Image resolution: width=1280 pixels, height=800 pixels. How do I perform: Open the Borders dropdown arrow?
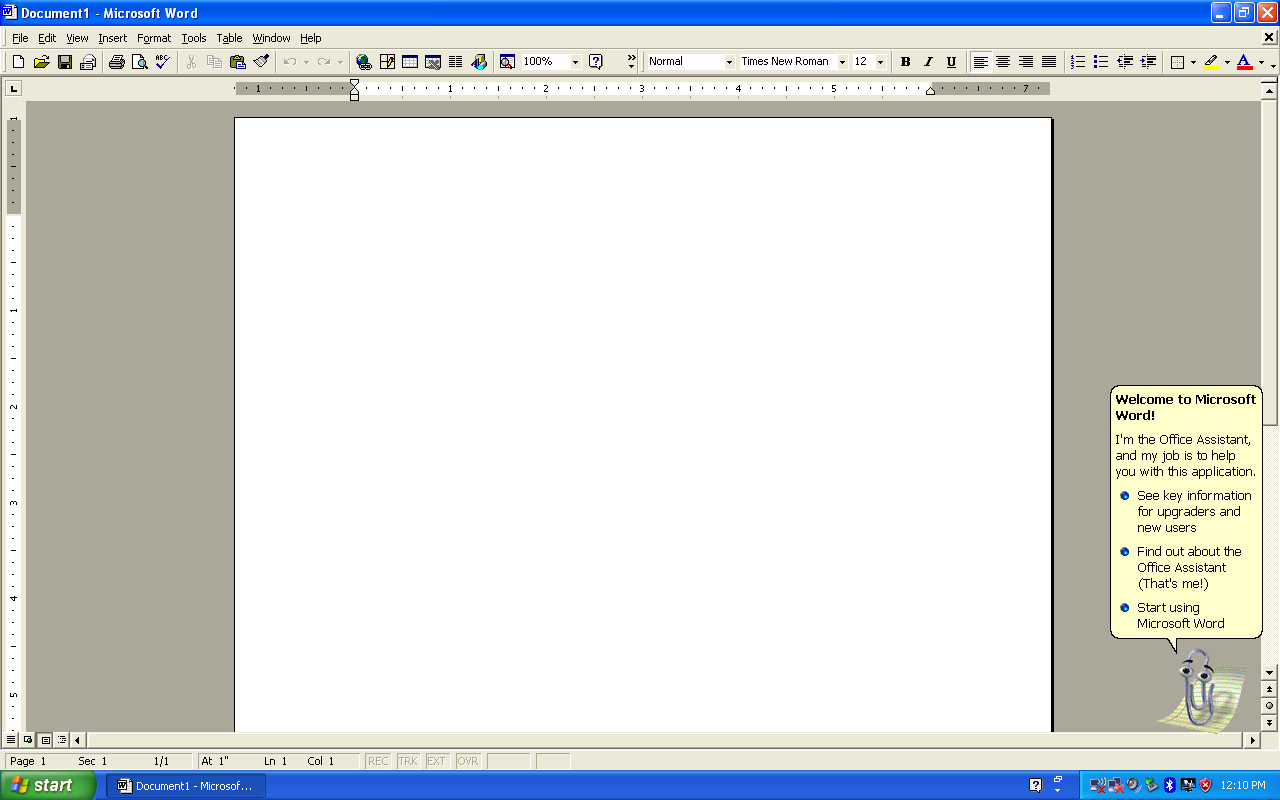click(x=1193, y=62)
